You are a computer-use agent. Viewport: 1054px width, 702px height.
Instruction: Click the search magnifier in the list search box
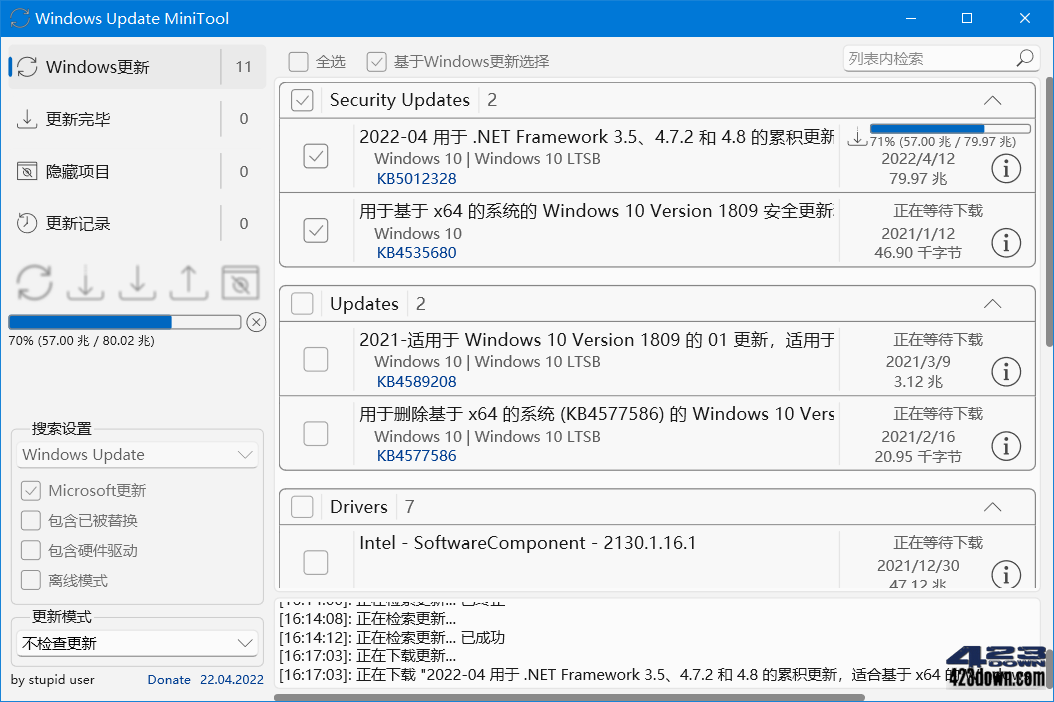(x=1024, y=58)
